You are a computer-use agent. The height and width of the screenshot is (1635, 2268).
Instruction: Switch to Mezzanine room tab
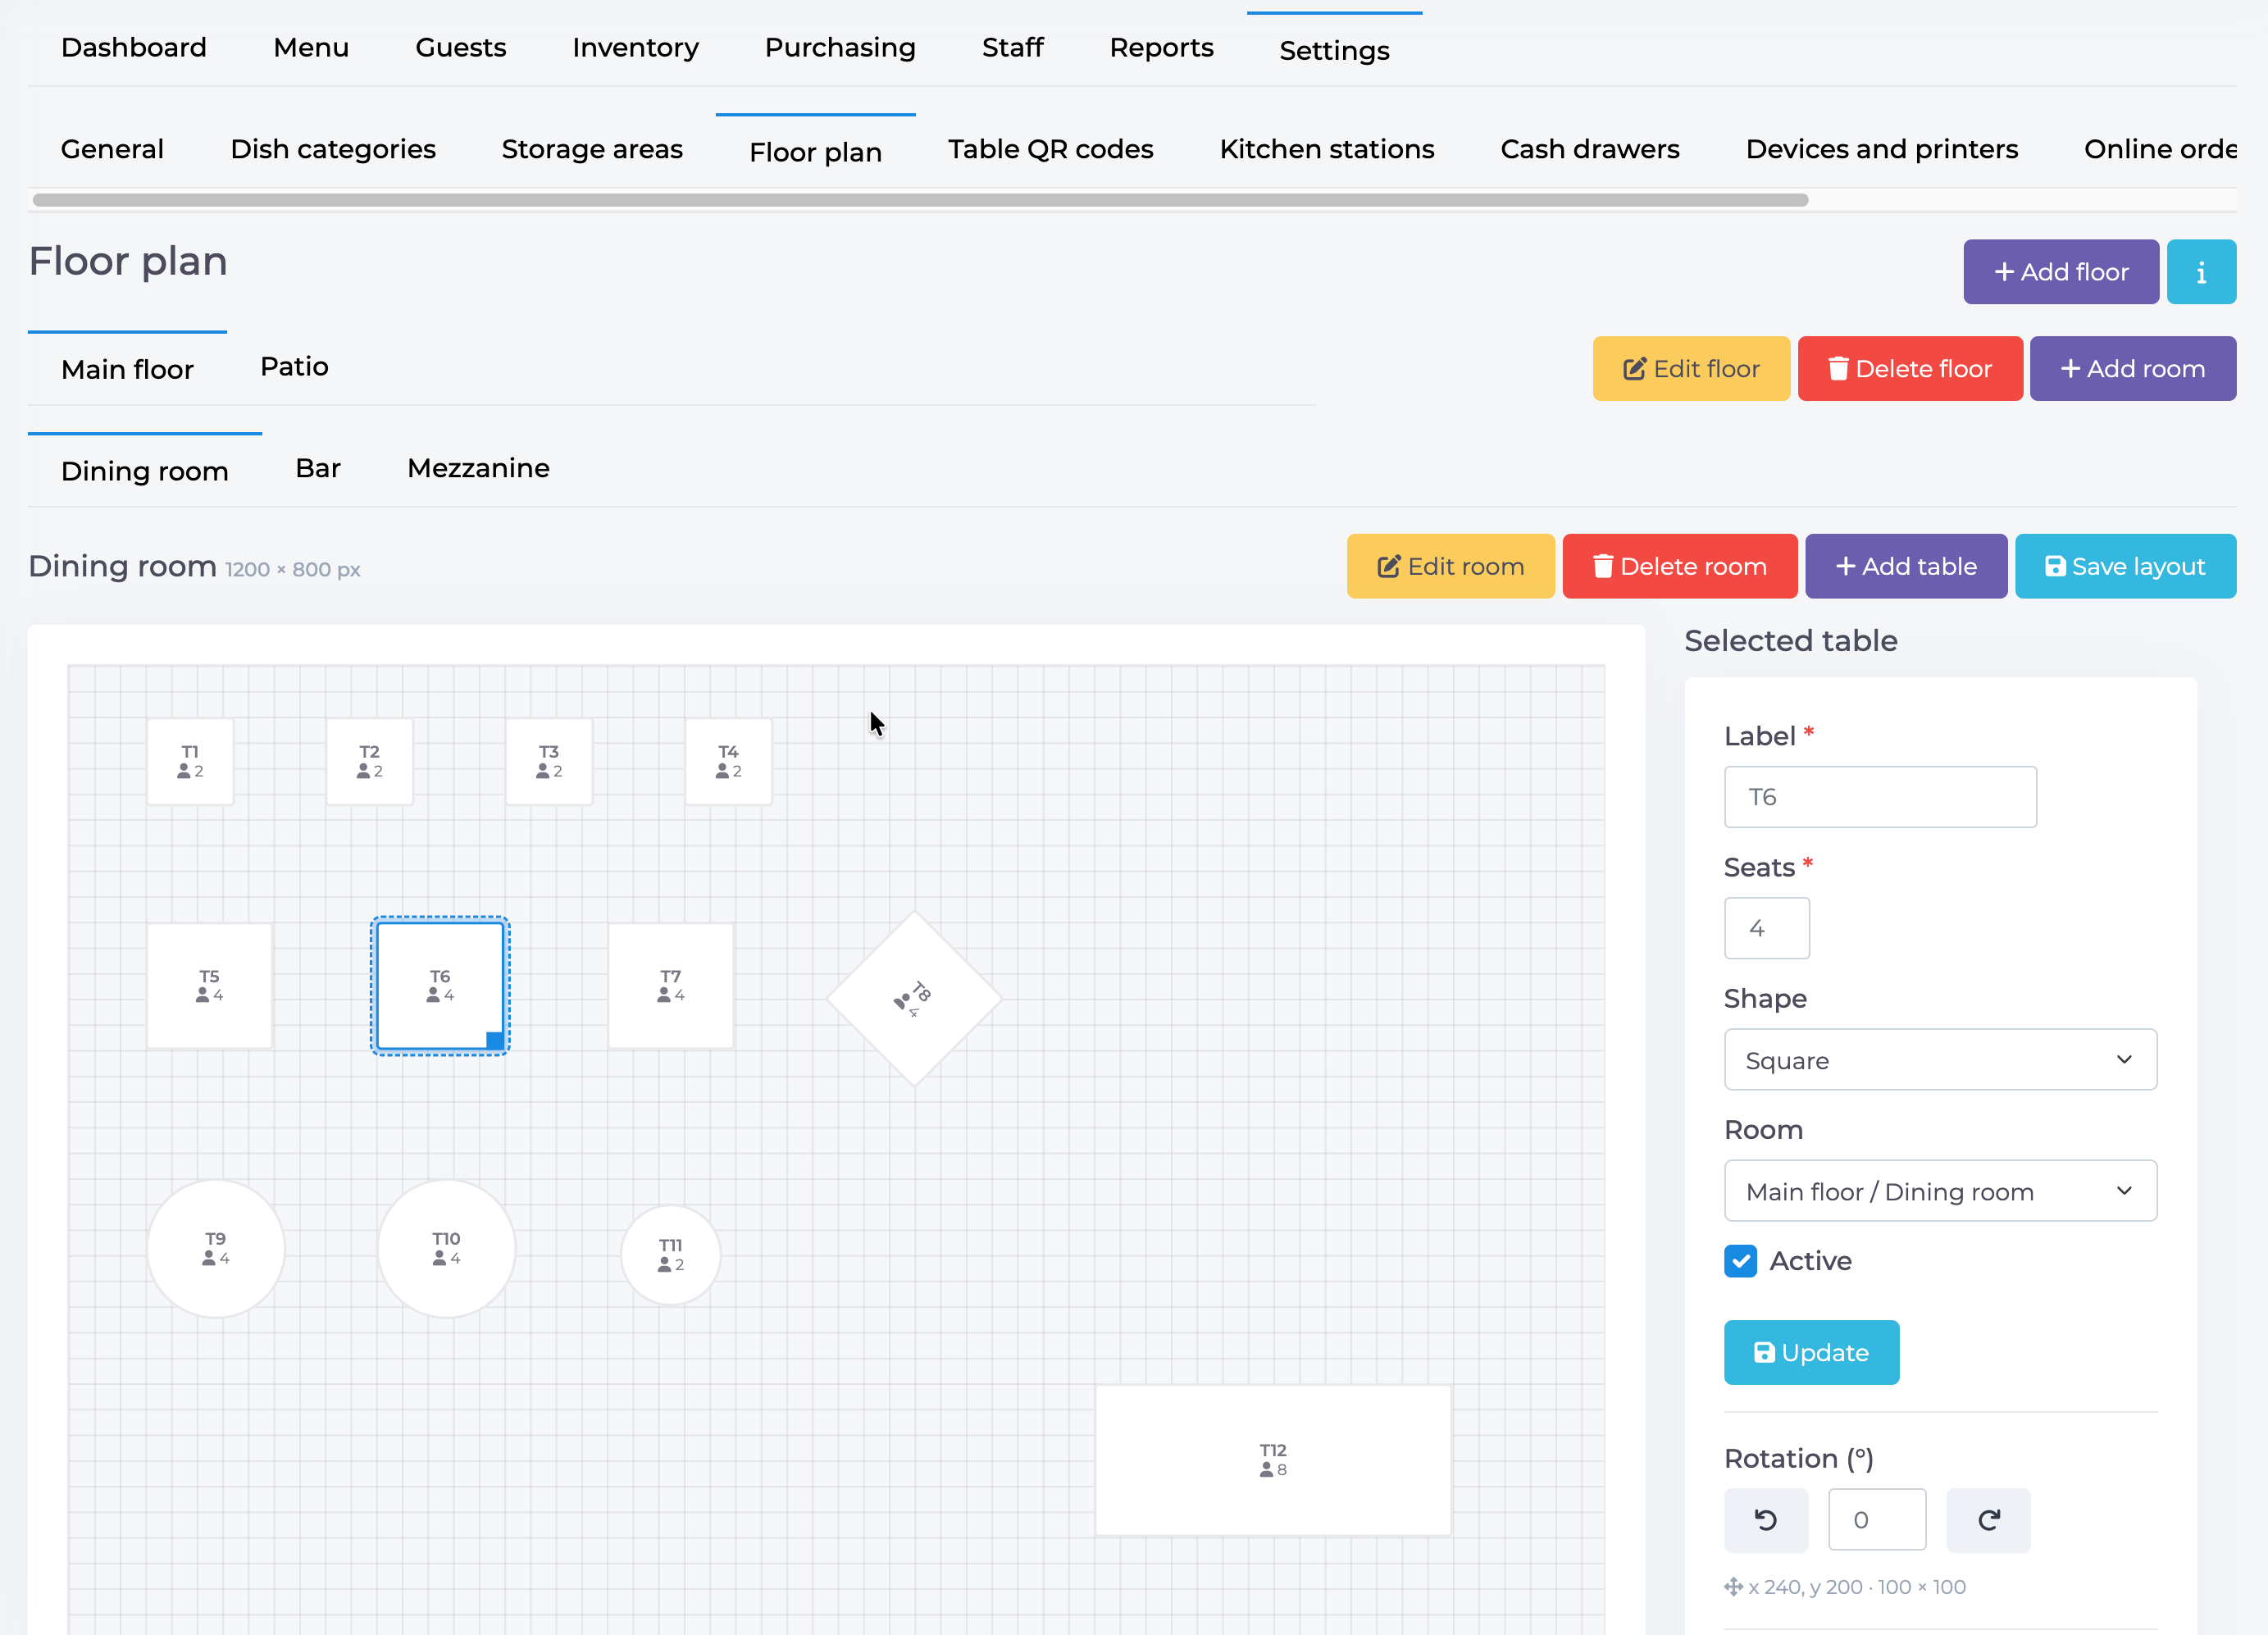[478, 468]
